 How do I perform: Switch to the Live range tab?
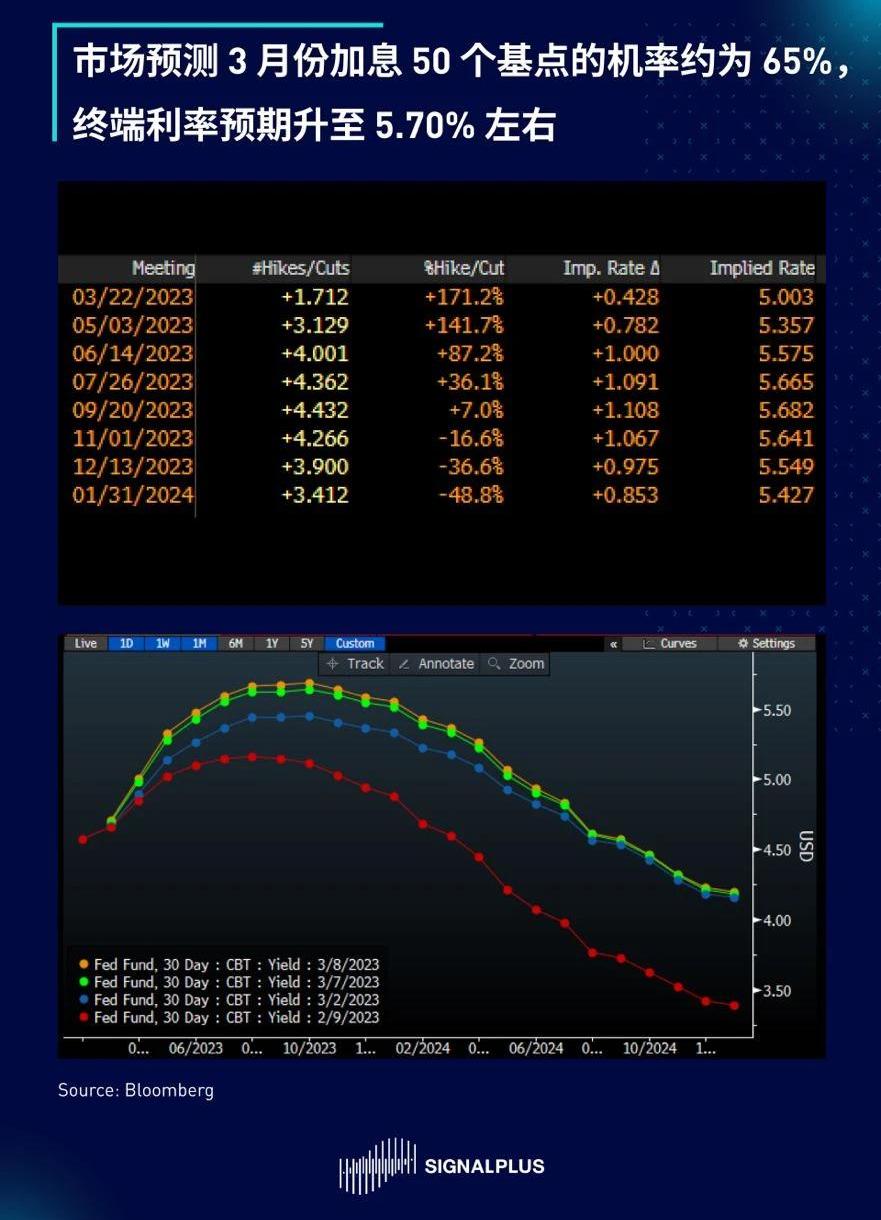click(86, 644)
